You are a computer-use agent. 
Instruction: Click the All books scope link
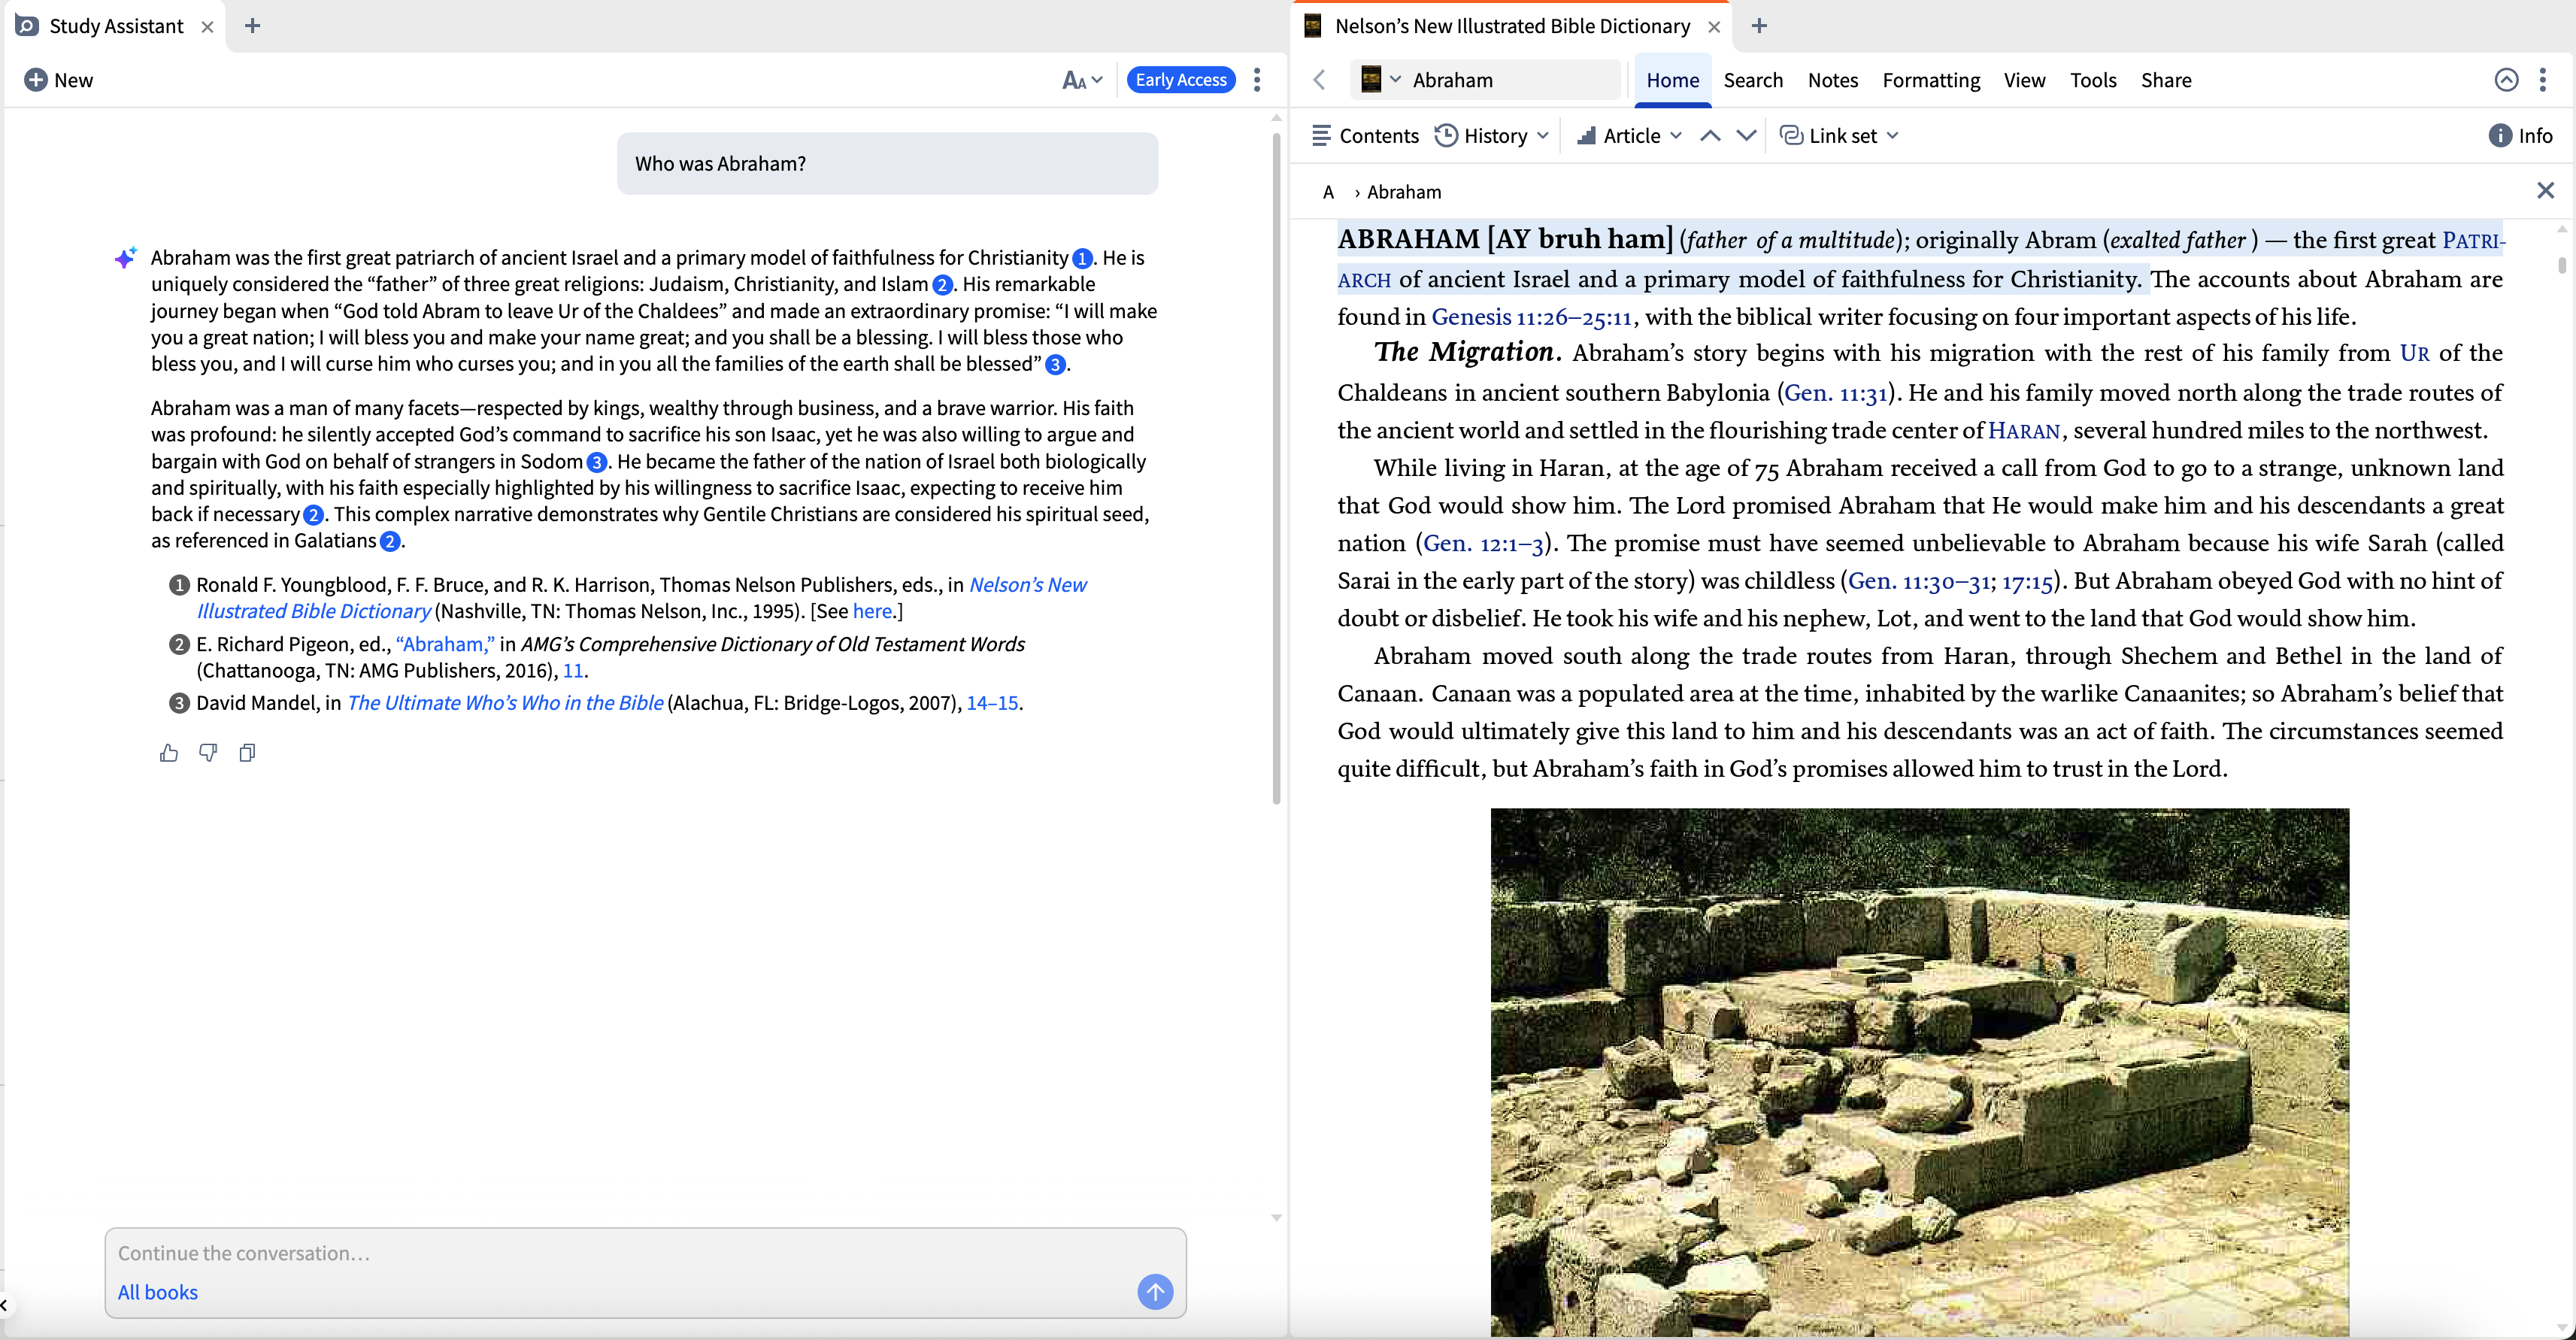(158, 1292)
